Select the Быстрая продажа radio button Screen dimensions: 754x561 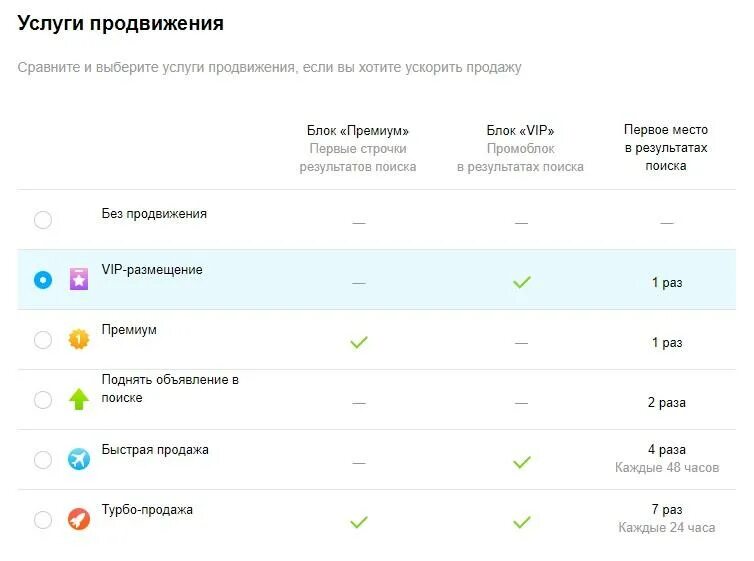[x=43, y=460]
